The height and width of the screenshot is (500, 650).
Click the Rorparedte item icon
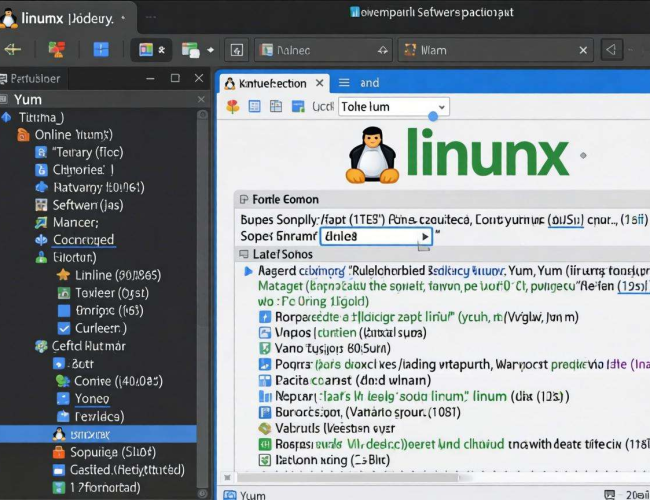tap(264, 317)
